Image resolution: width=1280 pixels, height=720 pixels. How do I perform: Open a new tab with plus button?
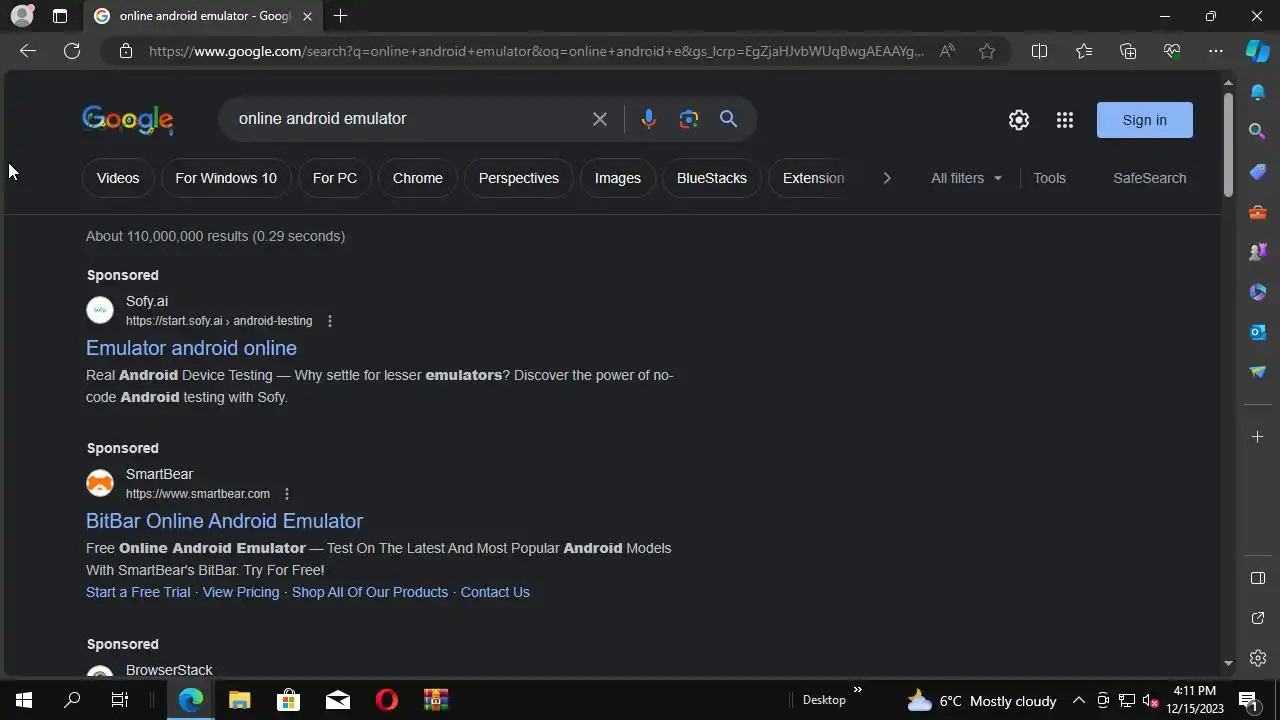pos(340,16)
